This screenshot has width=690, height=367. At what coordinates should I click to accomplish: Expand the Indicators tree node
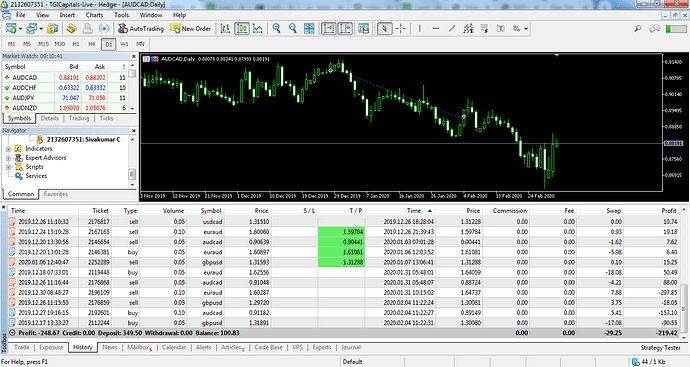(x=8, y=149)
